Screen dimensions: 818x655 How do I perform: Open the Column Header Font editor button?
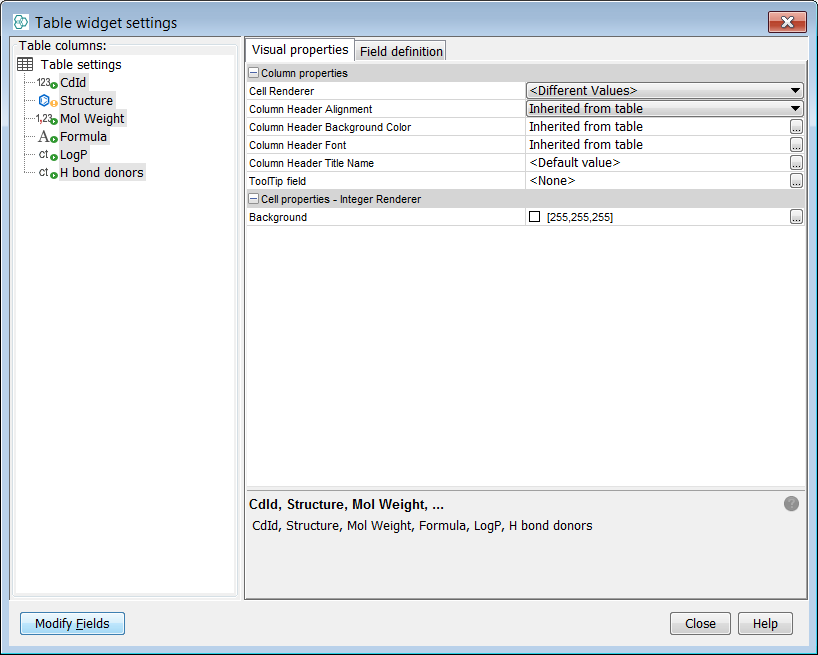[x=796, y=145]
